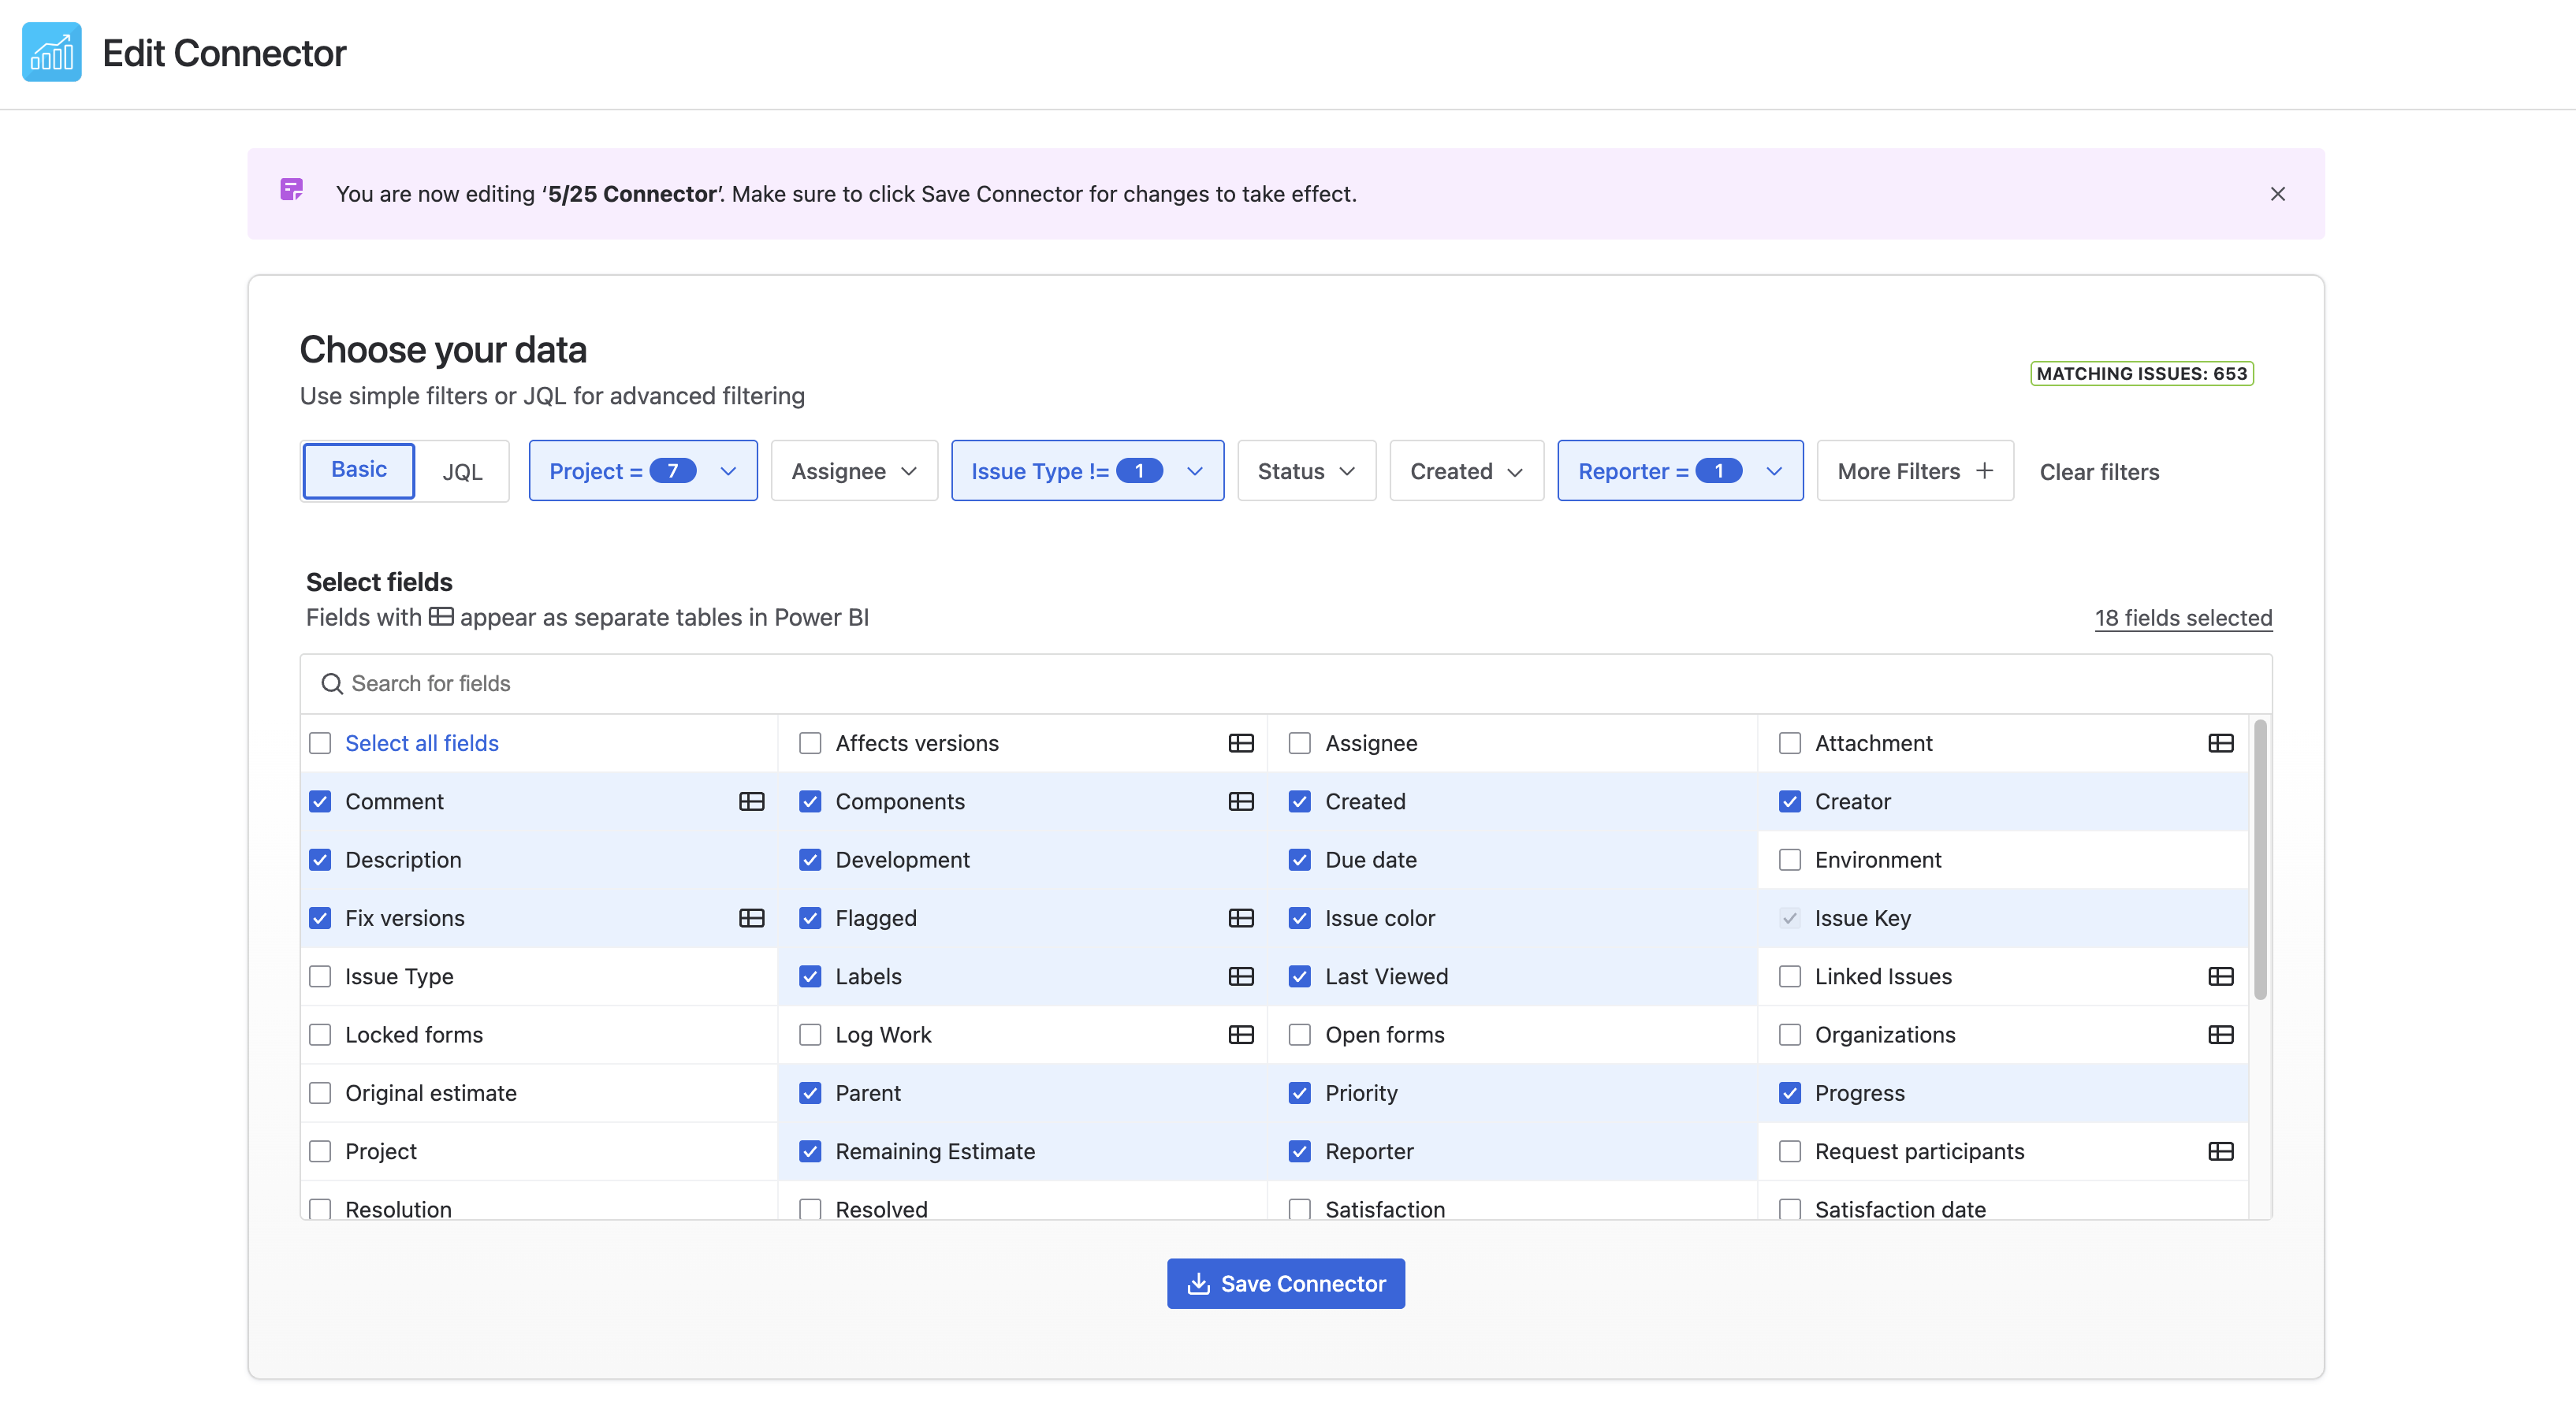
Task: Click the Last Viewed field label
Action: point(1386,976)
